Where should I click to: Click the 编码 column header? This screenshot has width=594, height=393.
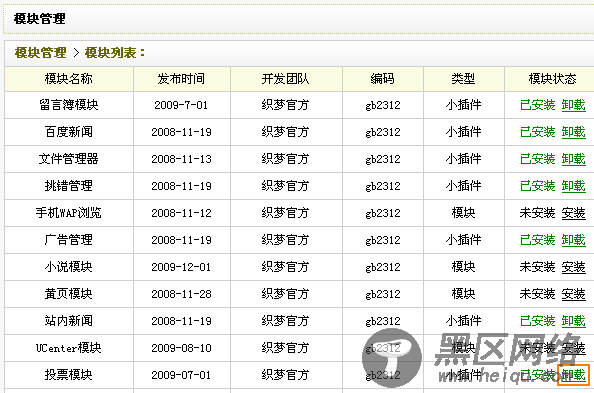(x=382, y=79)
